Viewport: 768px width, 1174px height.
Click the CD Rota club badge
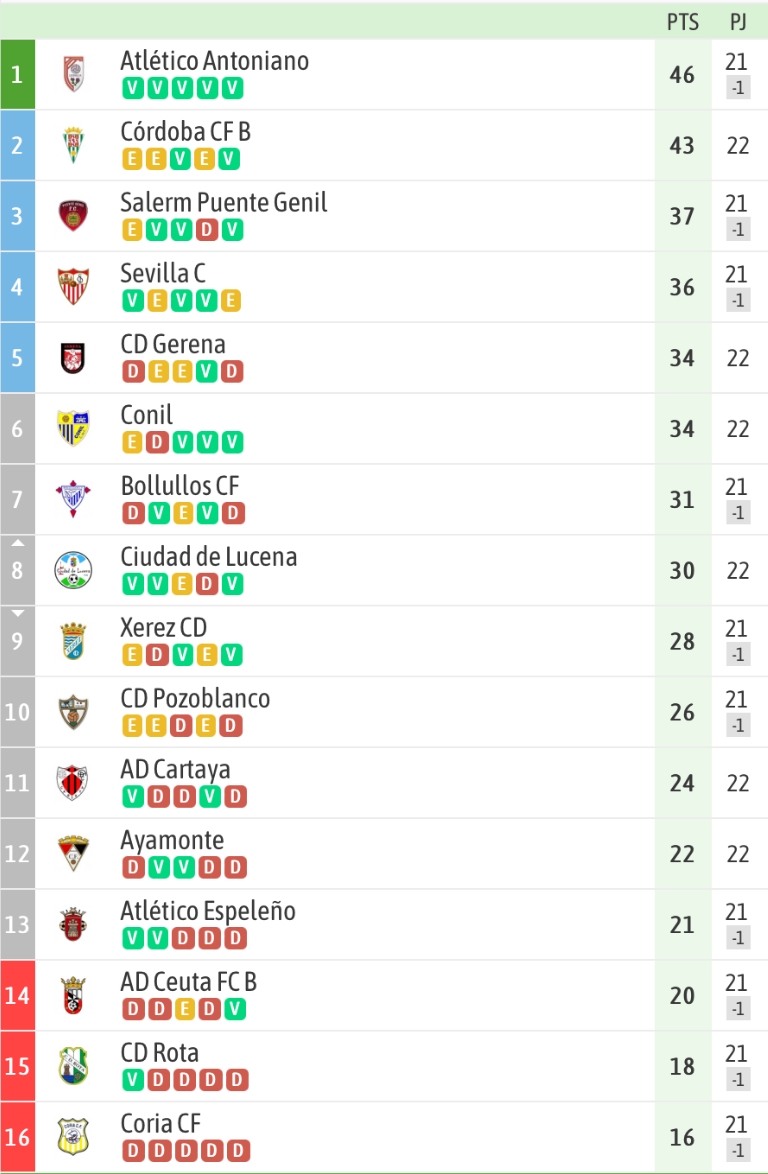tap(73, 1066)
